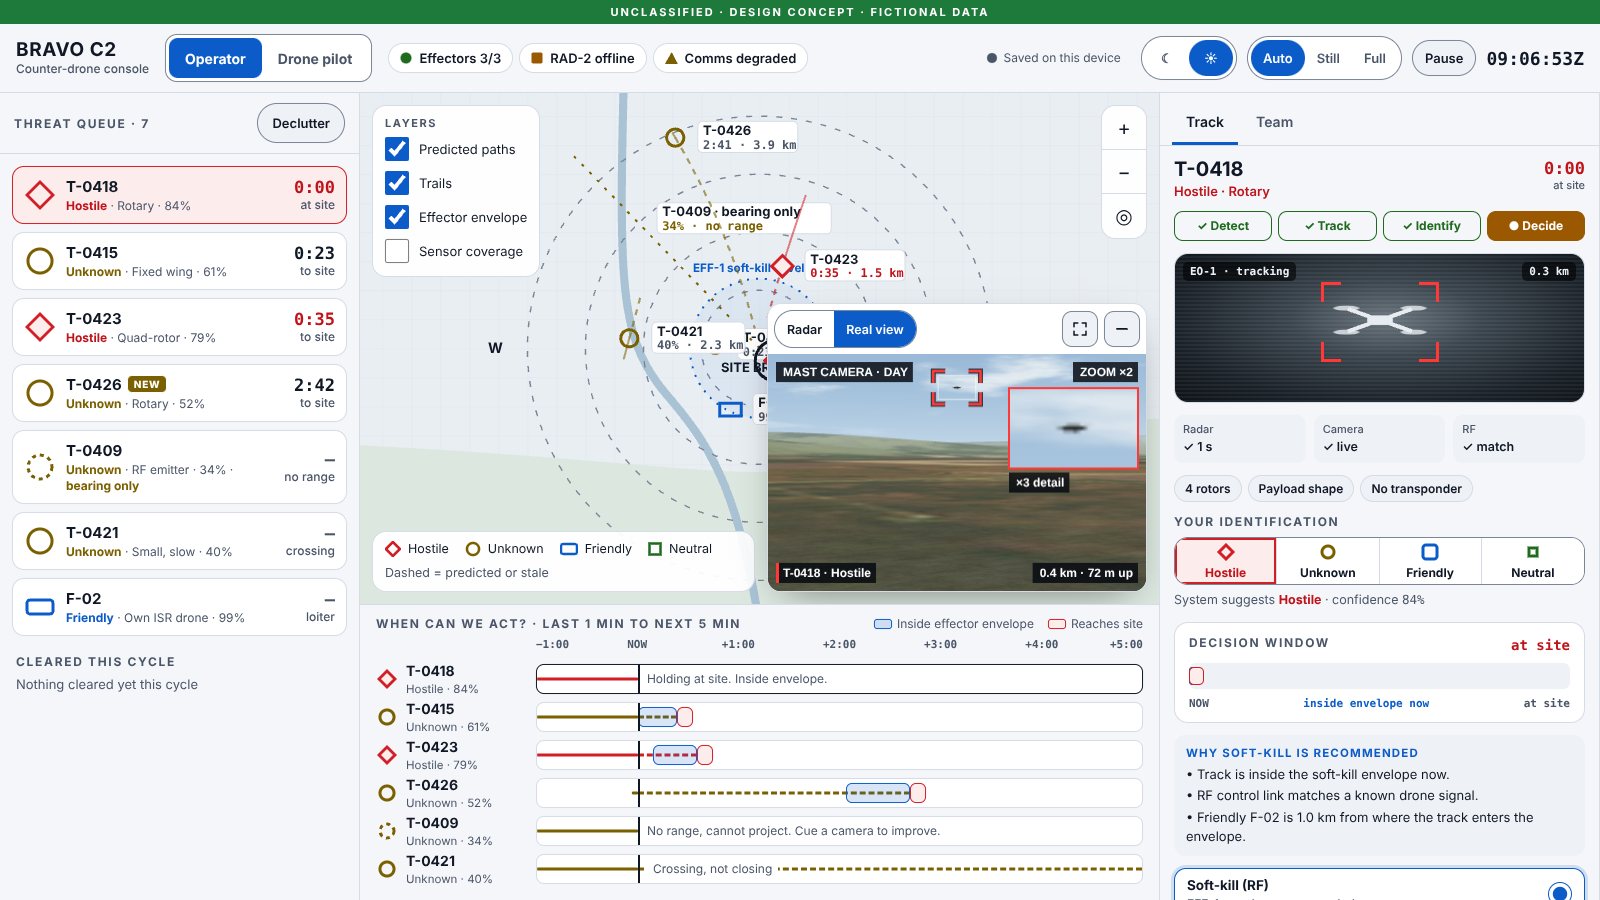
Task: Switch to light mode sun icon
Action: [1210, 58]
